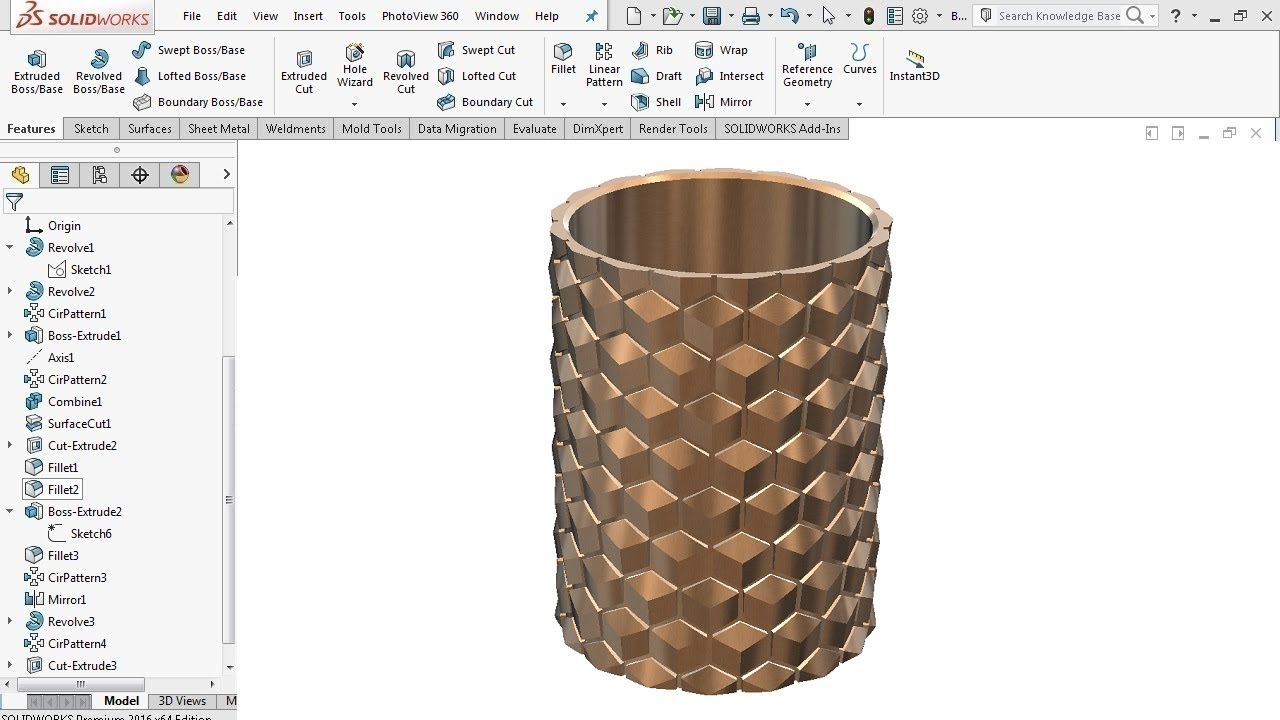The width and height of the screenshot is (1280, 720).
Task: Expand the Revolve3 feature node
Action: (10, 621)
